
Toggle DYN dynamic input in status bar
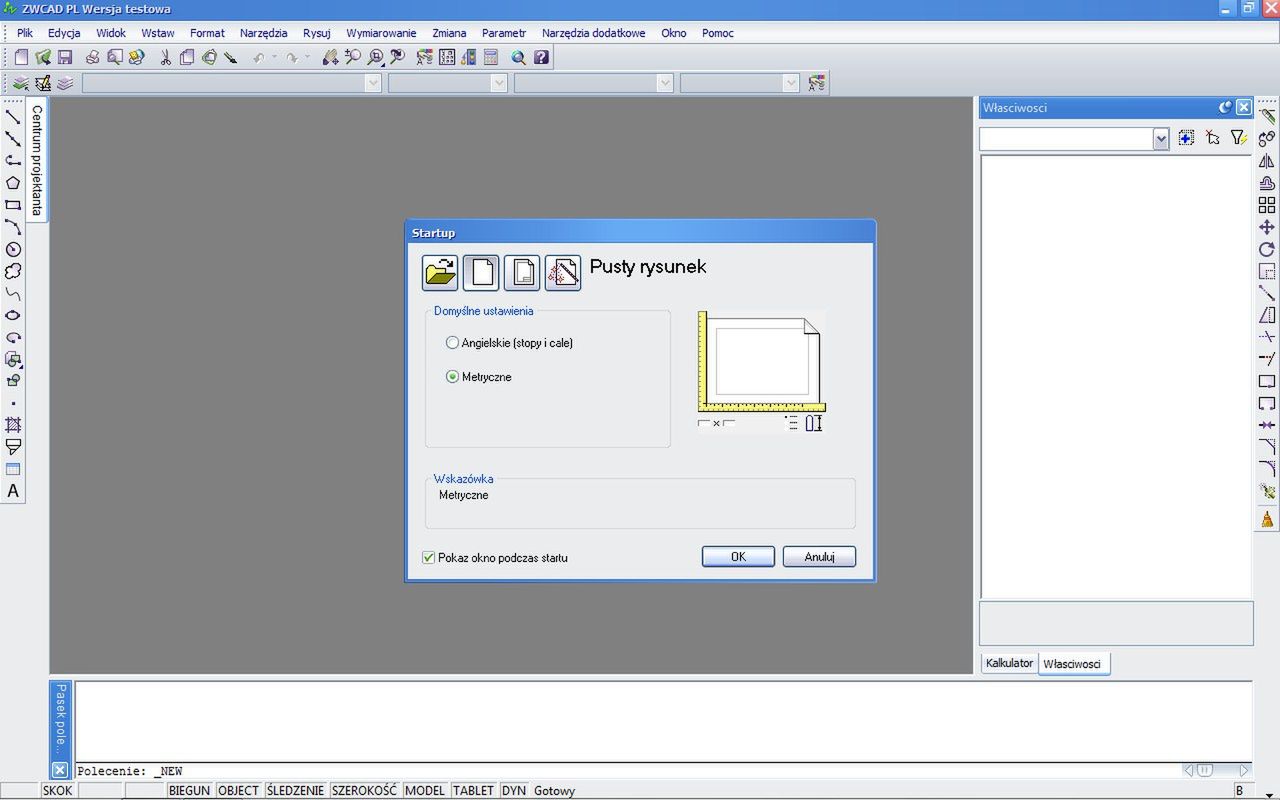click(514, 791)
